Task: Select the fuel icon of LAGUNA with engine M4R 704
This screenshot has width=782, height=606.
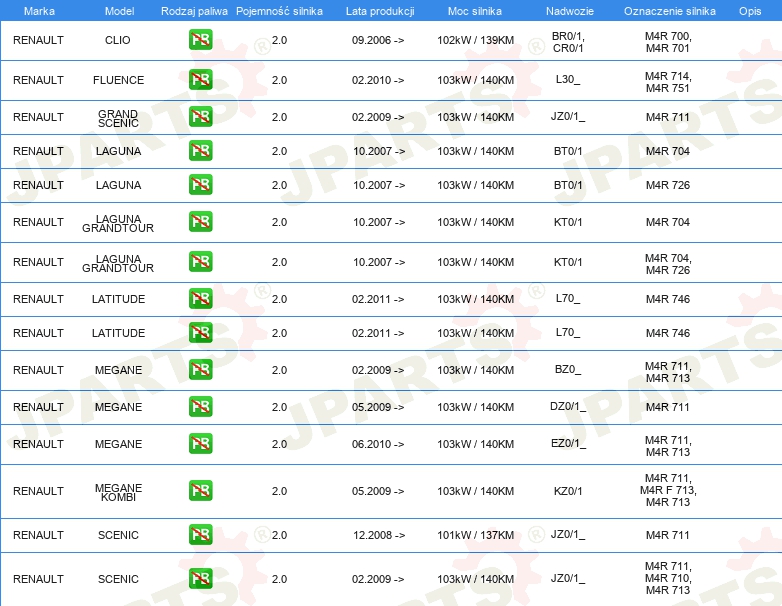Action: click(200, 151)
